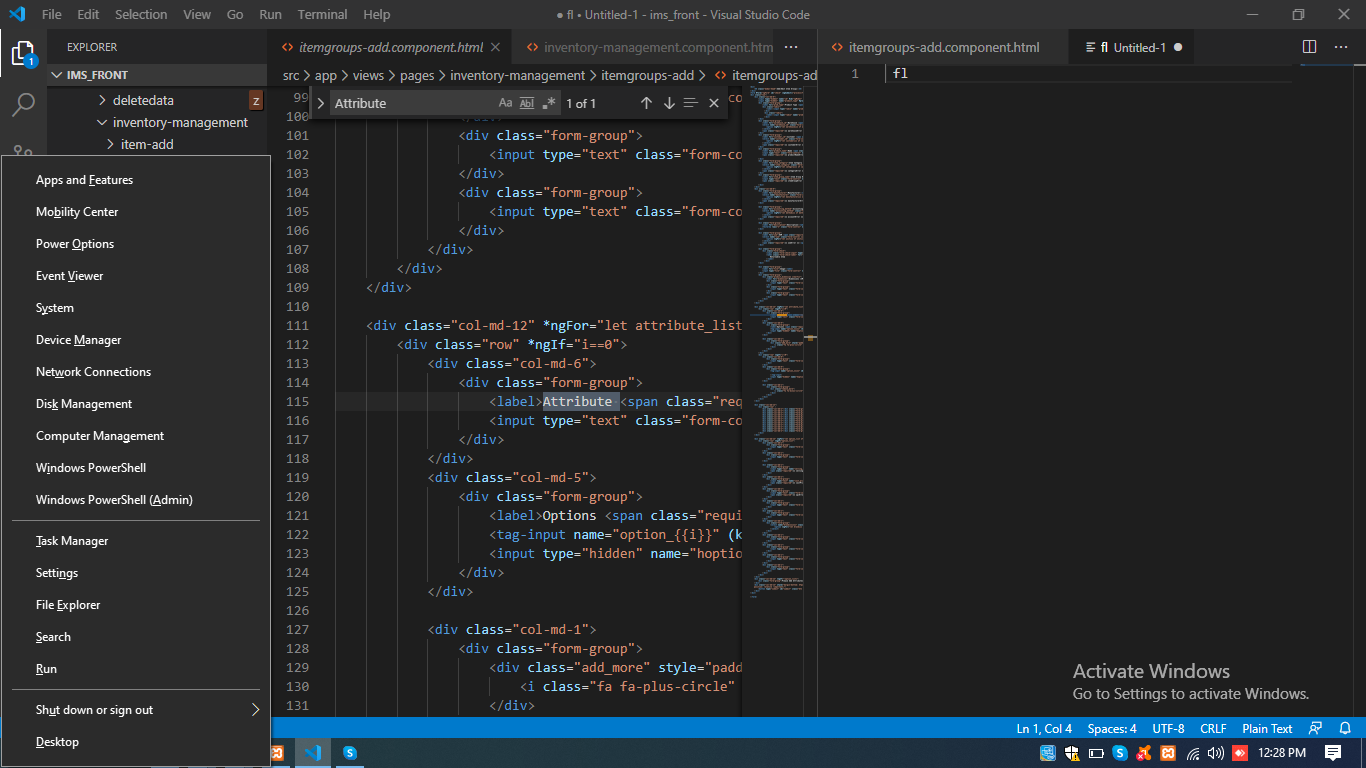Click 'src' in the breadcrumb
1366x768 pixels.
(x=291, y=75)
